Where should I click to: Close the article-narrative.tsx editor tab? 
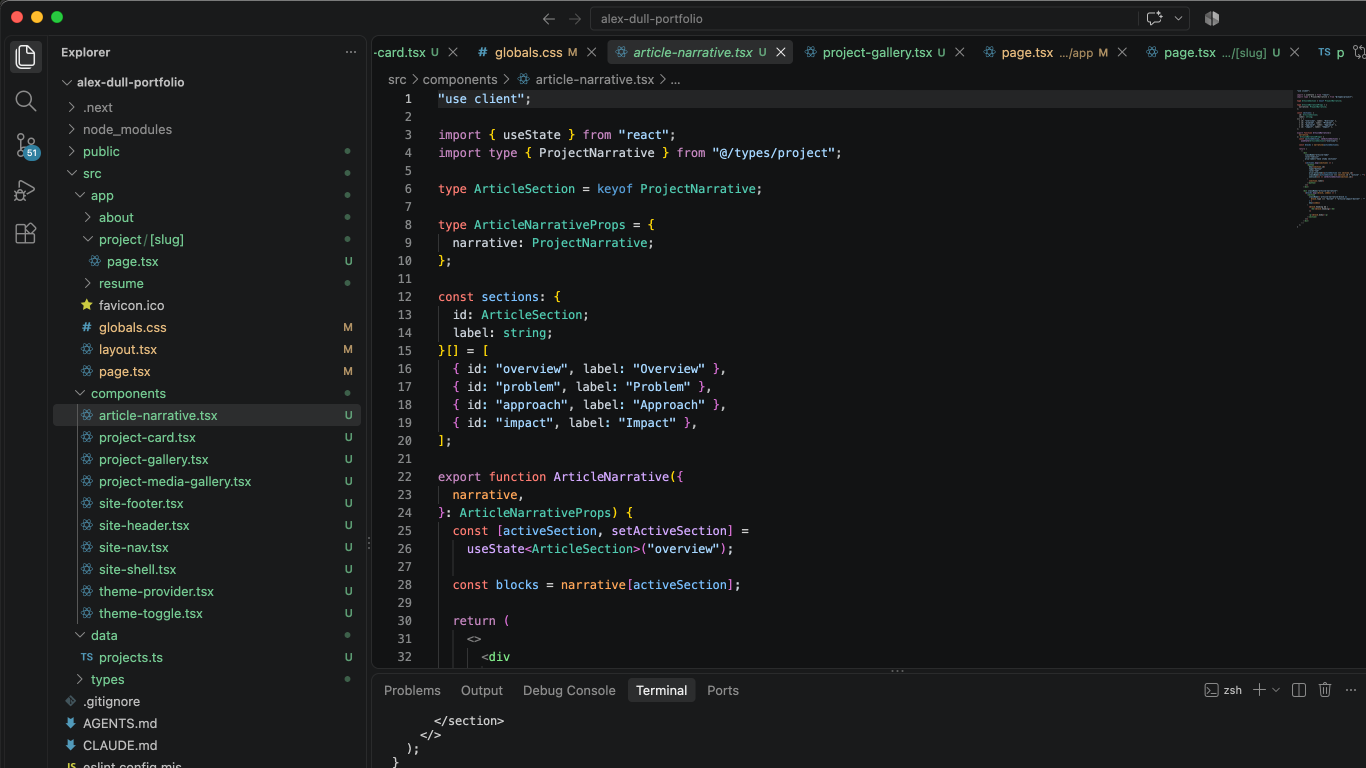click(781, 52)
